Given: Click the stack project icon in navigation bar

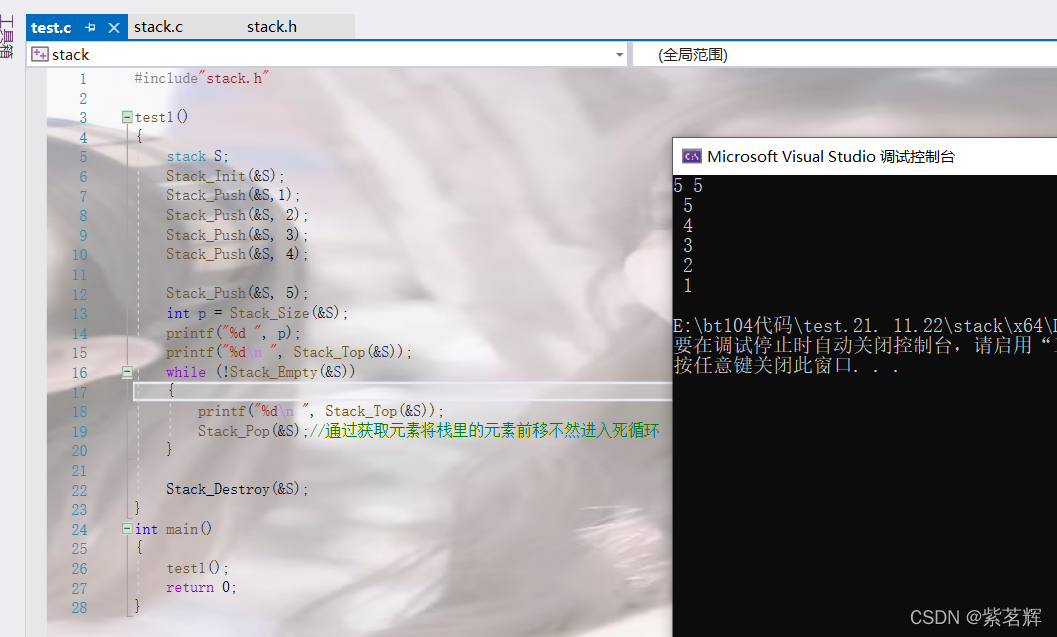Looking at the screenshot, I should tap(40, 54).
